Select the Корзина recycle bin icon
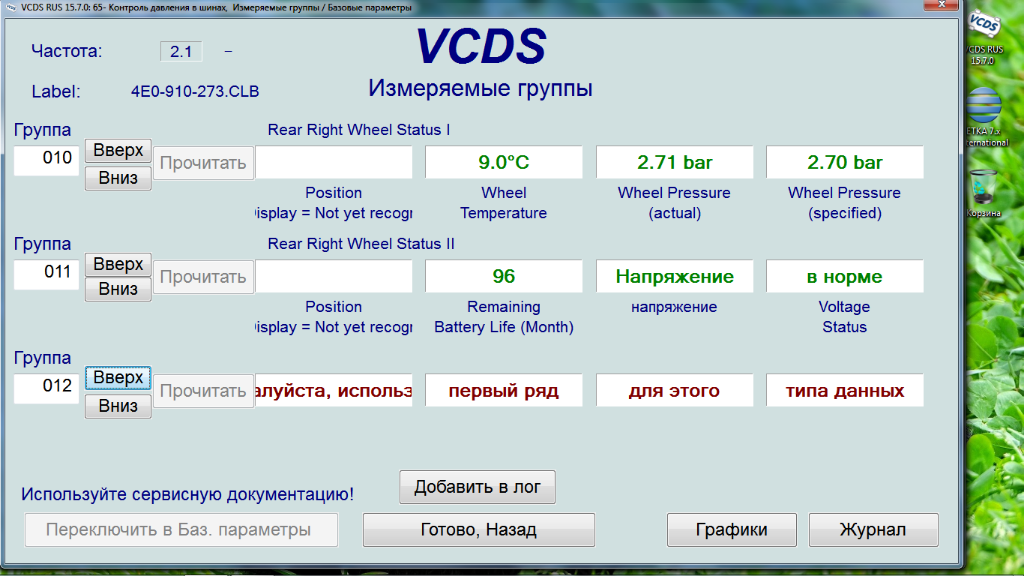This screenshot has width=1024, height=576. coord(984,190)
